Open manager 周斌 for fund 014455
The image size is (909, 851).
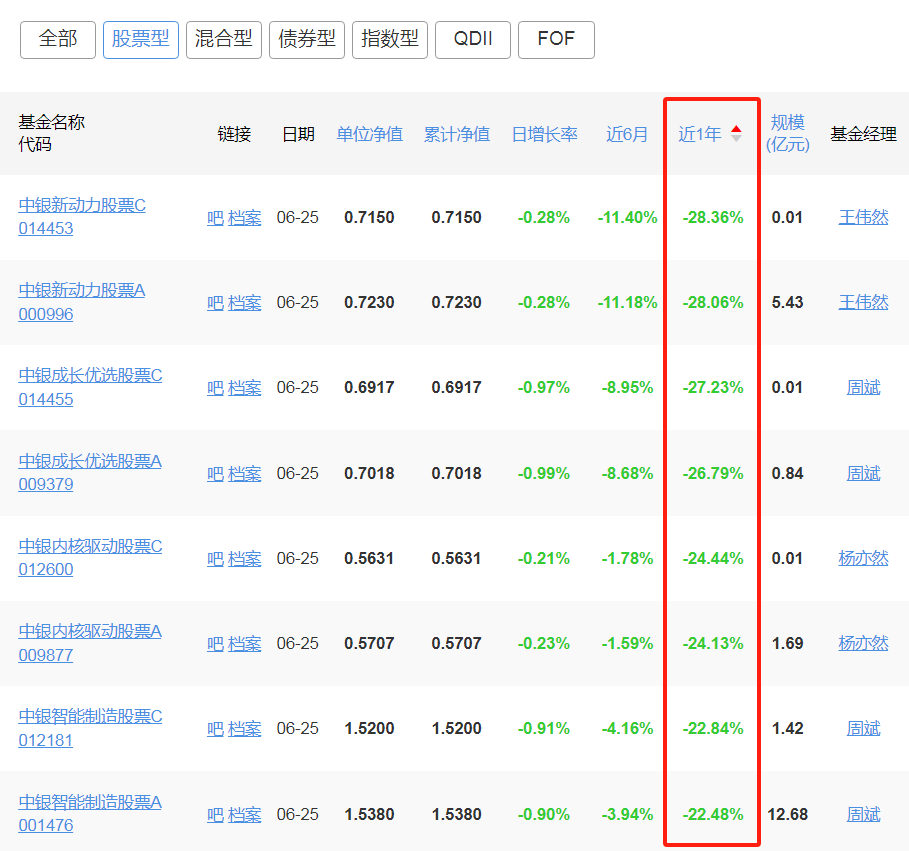(863, 387)
